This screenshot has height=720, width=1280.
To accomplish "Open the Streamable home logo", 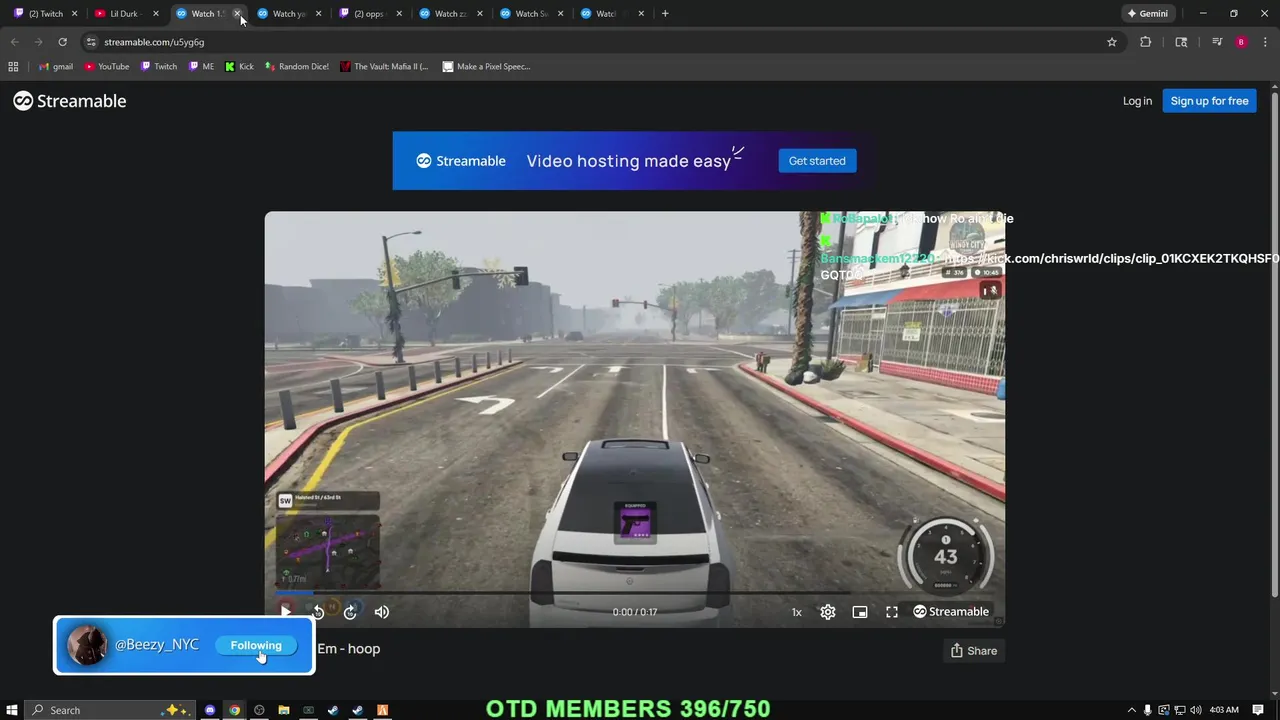I will 70,101.
